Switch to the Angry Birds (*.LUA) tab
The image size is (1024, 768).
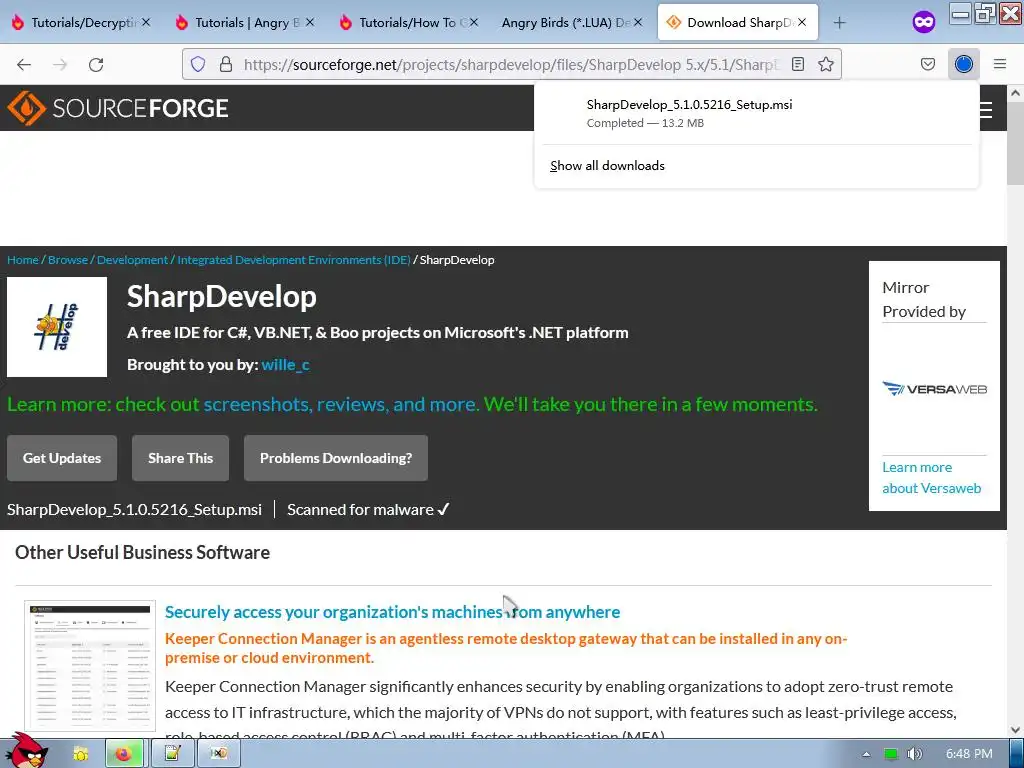566,23
